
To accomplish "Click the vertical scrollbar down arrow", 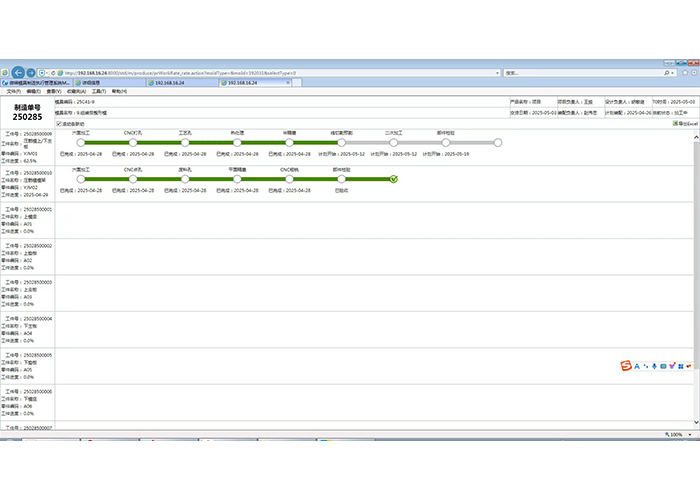I will [x=695, y=425].
